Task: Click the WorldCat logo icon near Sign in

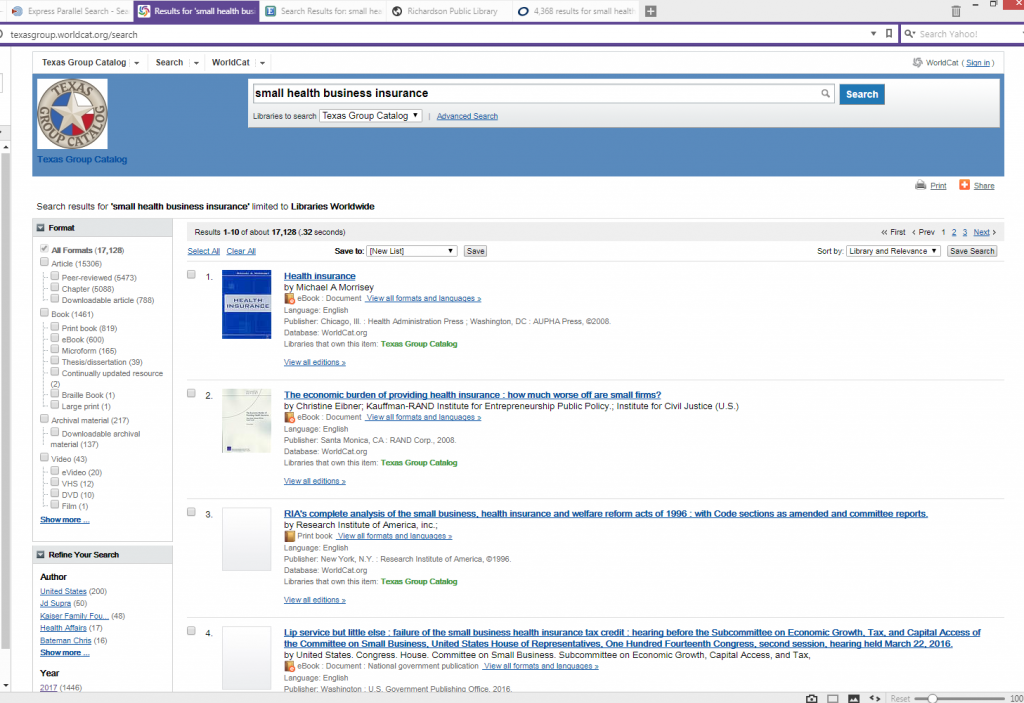Action: point(918,63)
